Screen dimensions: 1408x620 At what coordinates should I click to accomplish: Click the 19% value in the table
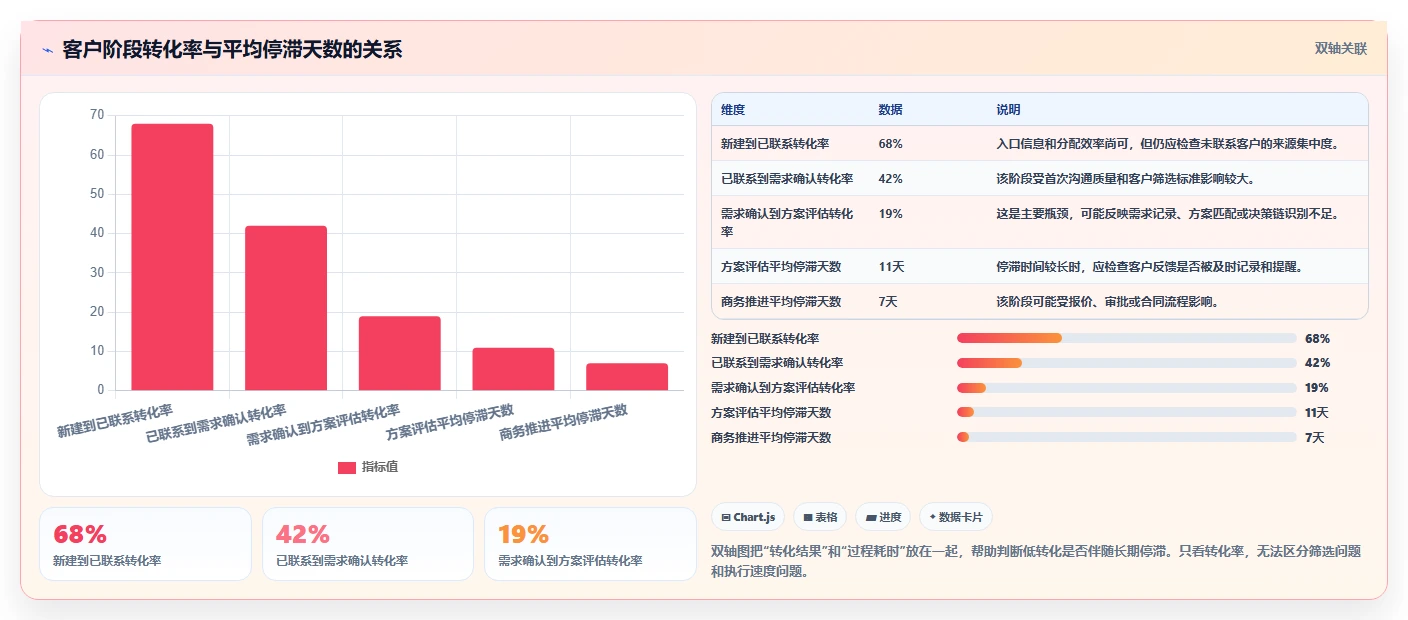890,213
